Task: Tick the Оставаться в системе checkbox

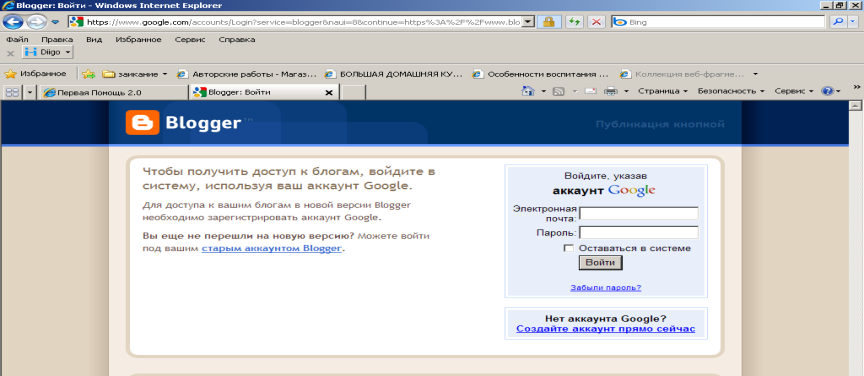Action: tap(569, 248)
